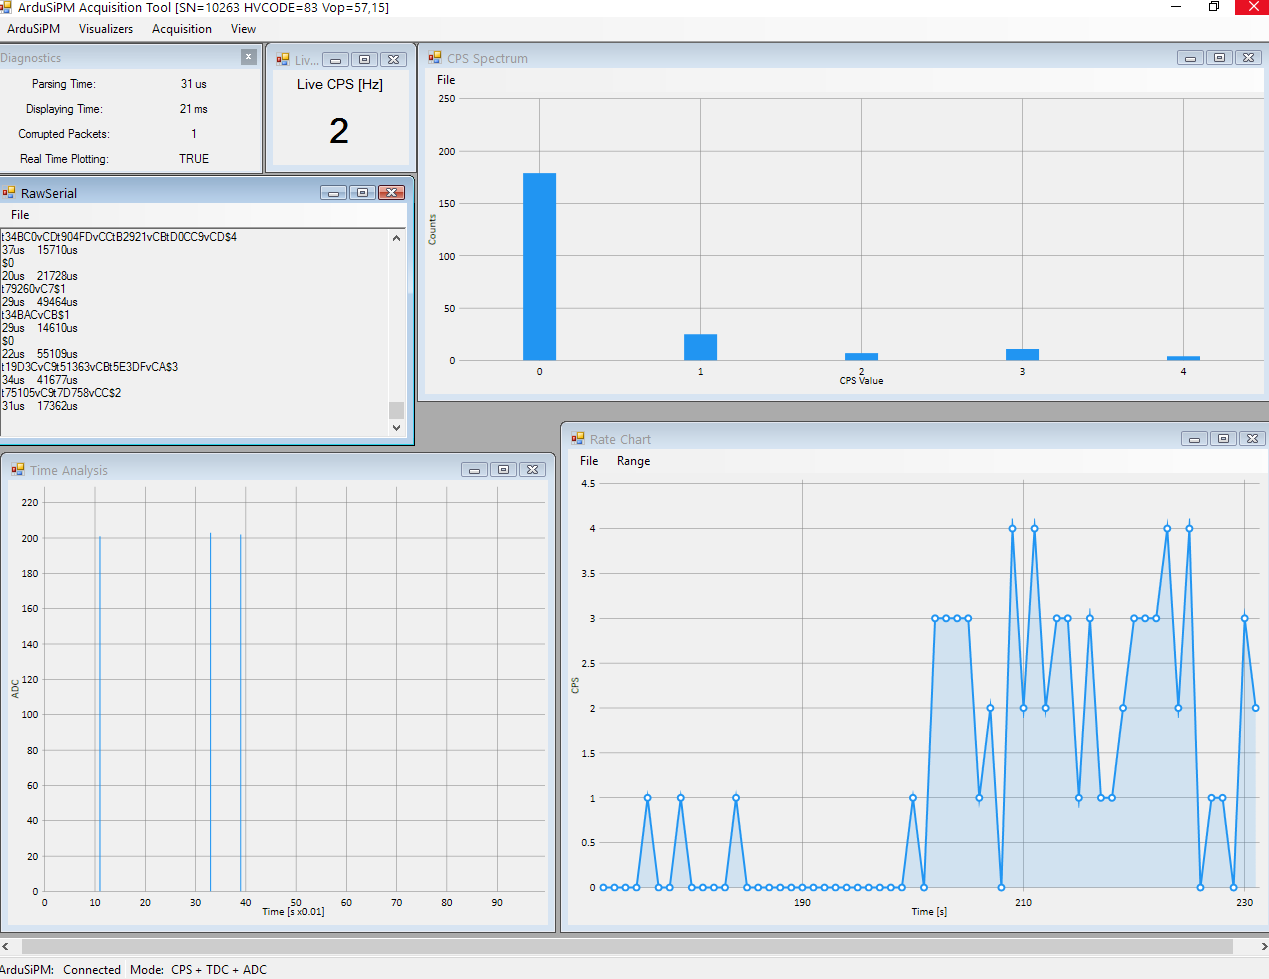The image size is (1269, 979).
Task: Close the Time Analysis window
Action: [x=533, y=470]
